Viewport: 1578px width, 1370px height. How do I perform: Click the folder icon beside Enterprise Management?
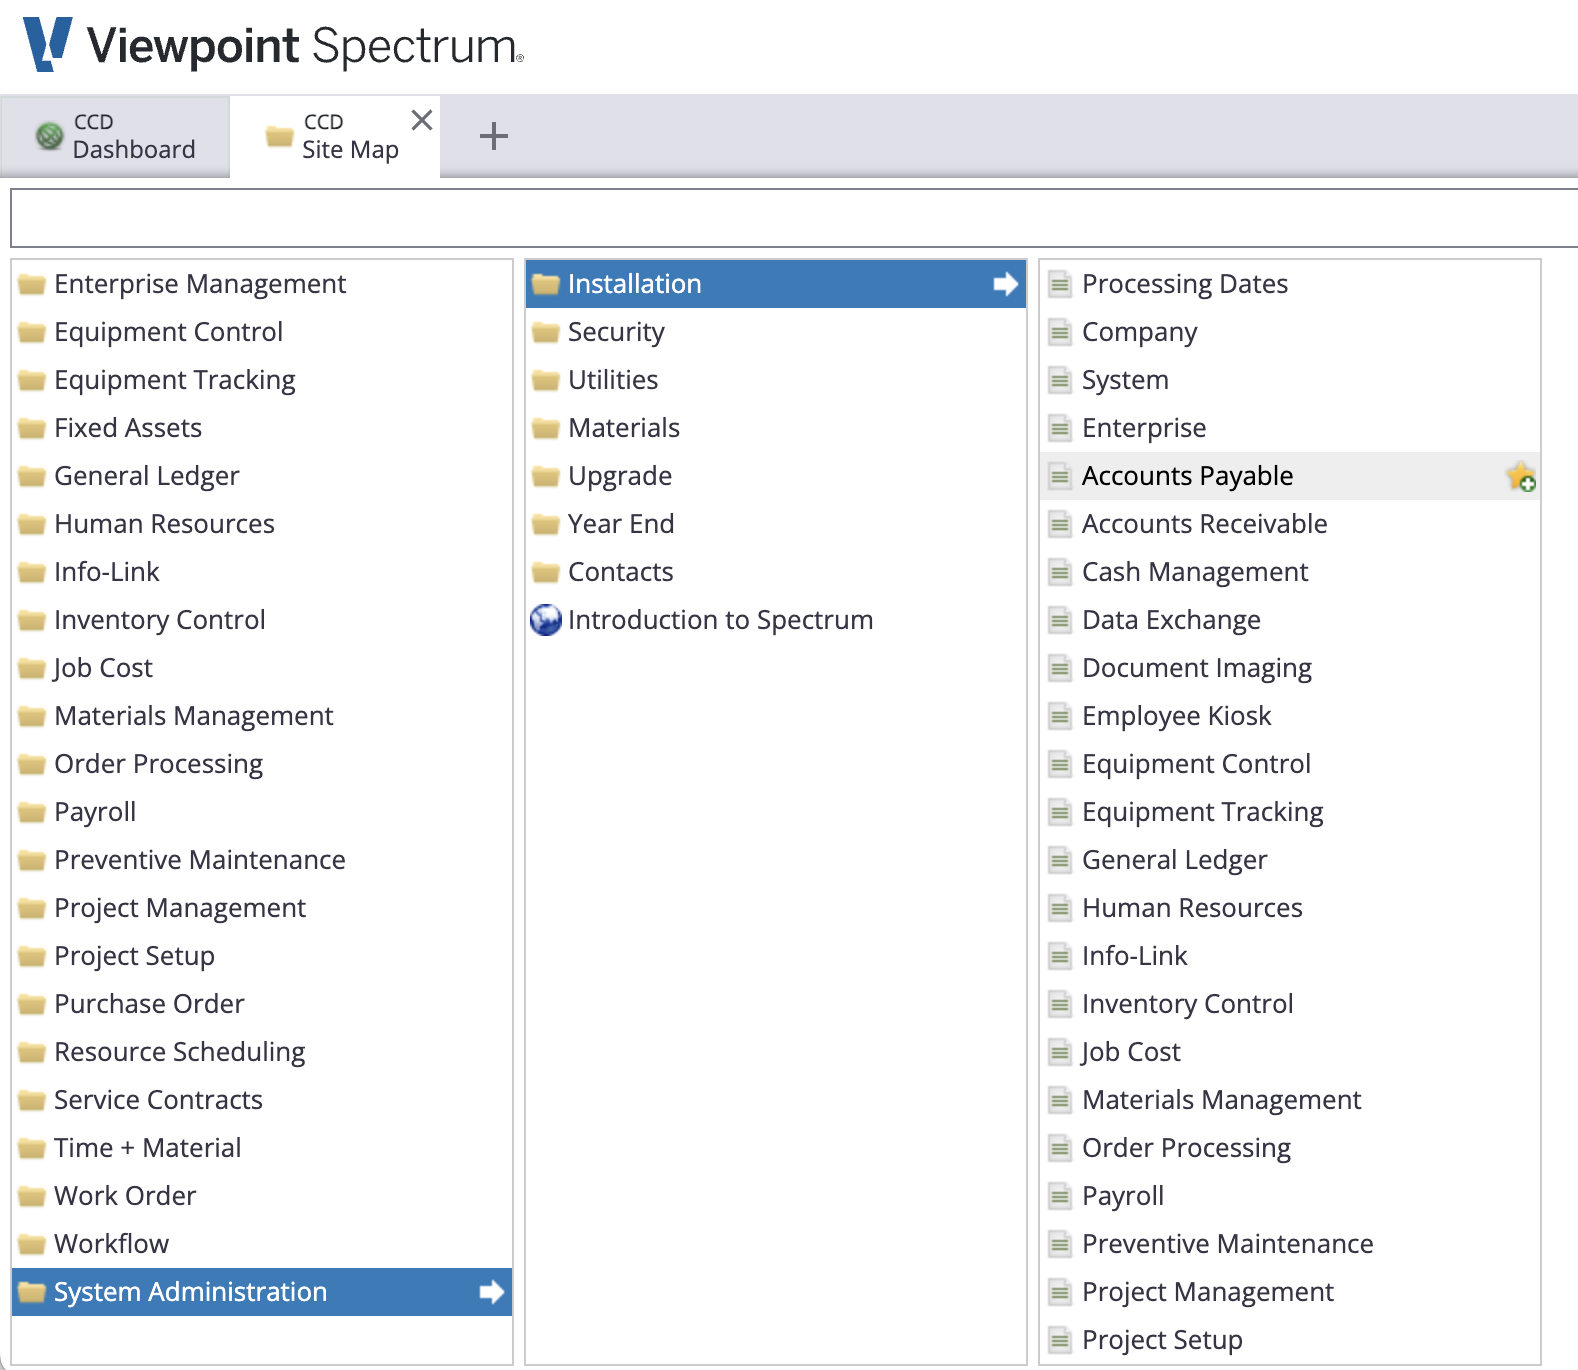[x=32, y=284]
